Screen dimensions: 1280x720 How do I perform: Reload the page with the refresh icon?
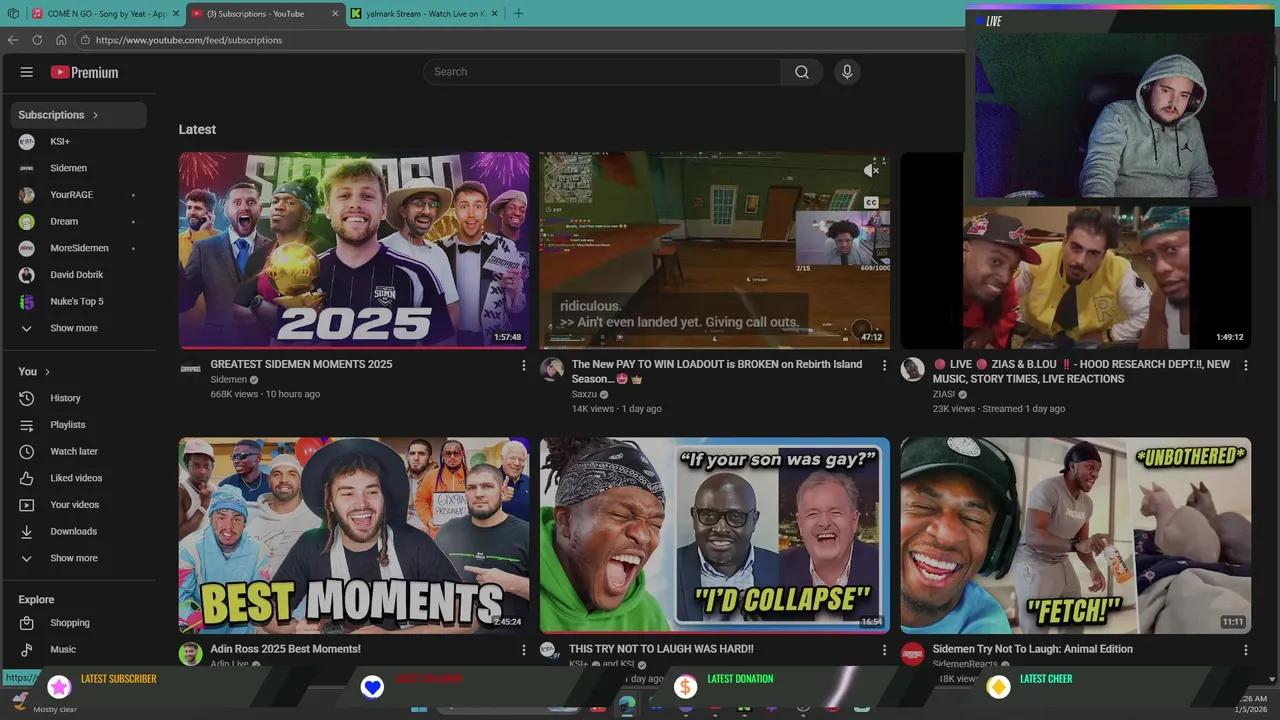pos(37,40)
